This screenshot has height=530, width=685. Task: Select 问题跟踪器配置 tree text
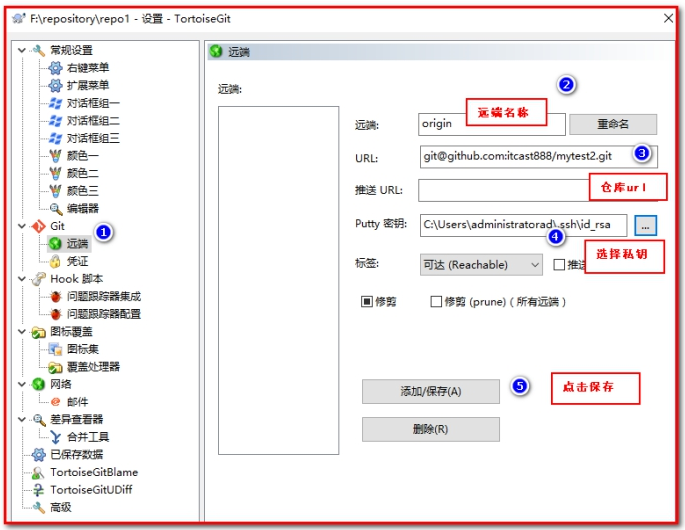pyautogui.click(x=104, y=314)
